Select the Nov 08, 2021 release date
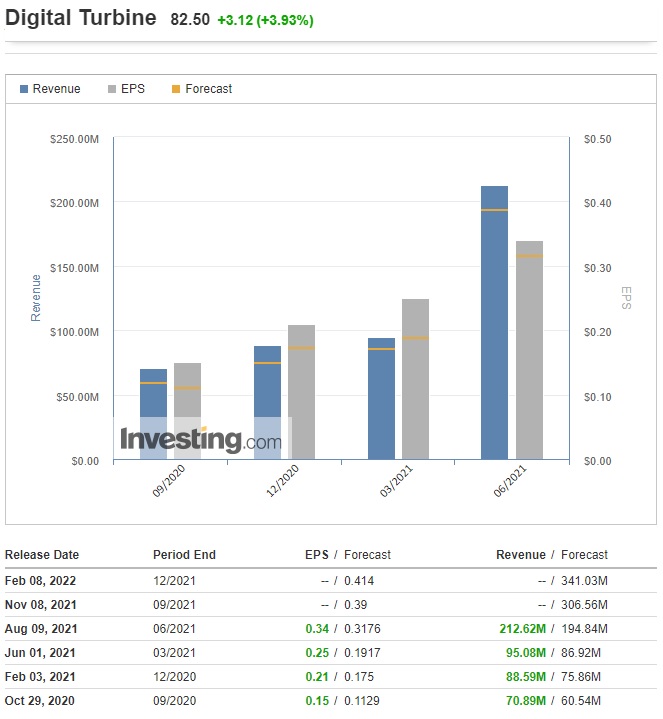 40,605
